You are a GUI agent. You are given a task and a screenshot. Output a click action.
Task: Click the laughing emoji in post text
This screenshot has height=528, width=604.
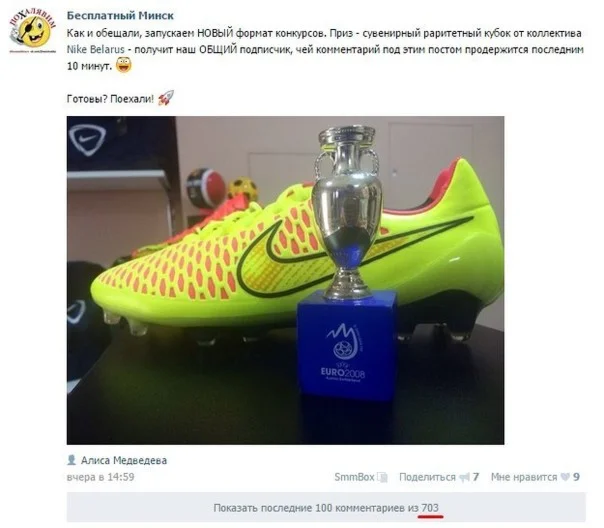(123, 65)
